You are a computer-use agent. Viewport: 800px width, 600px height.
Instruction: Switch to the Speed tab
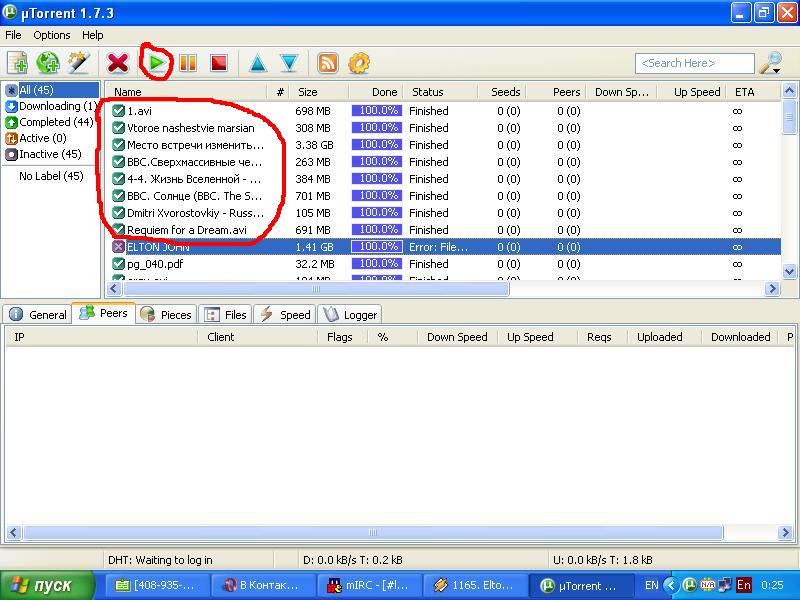click(285, 314)
